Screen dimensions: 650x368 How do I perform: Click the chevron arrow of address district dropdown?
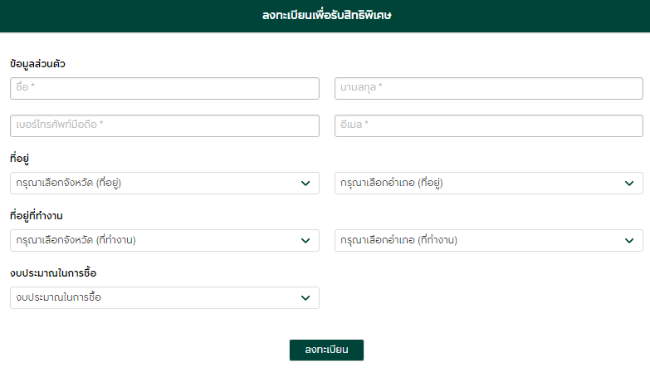coord(629,183)
